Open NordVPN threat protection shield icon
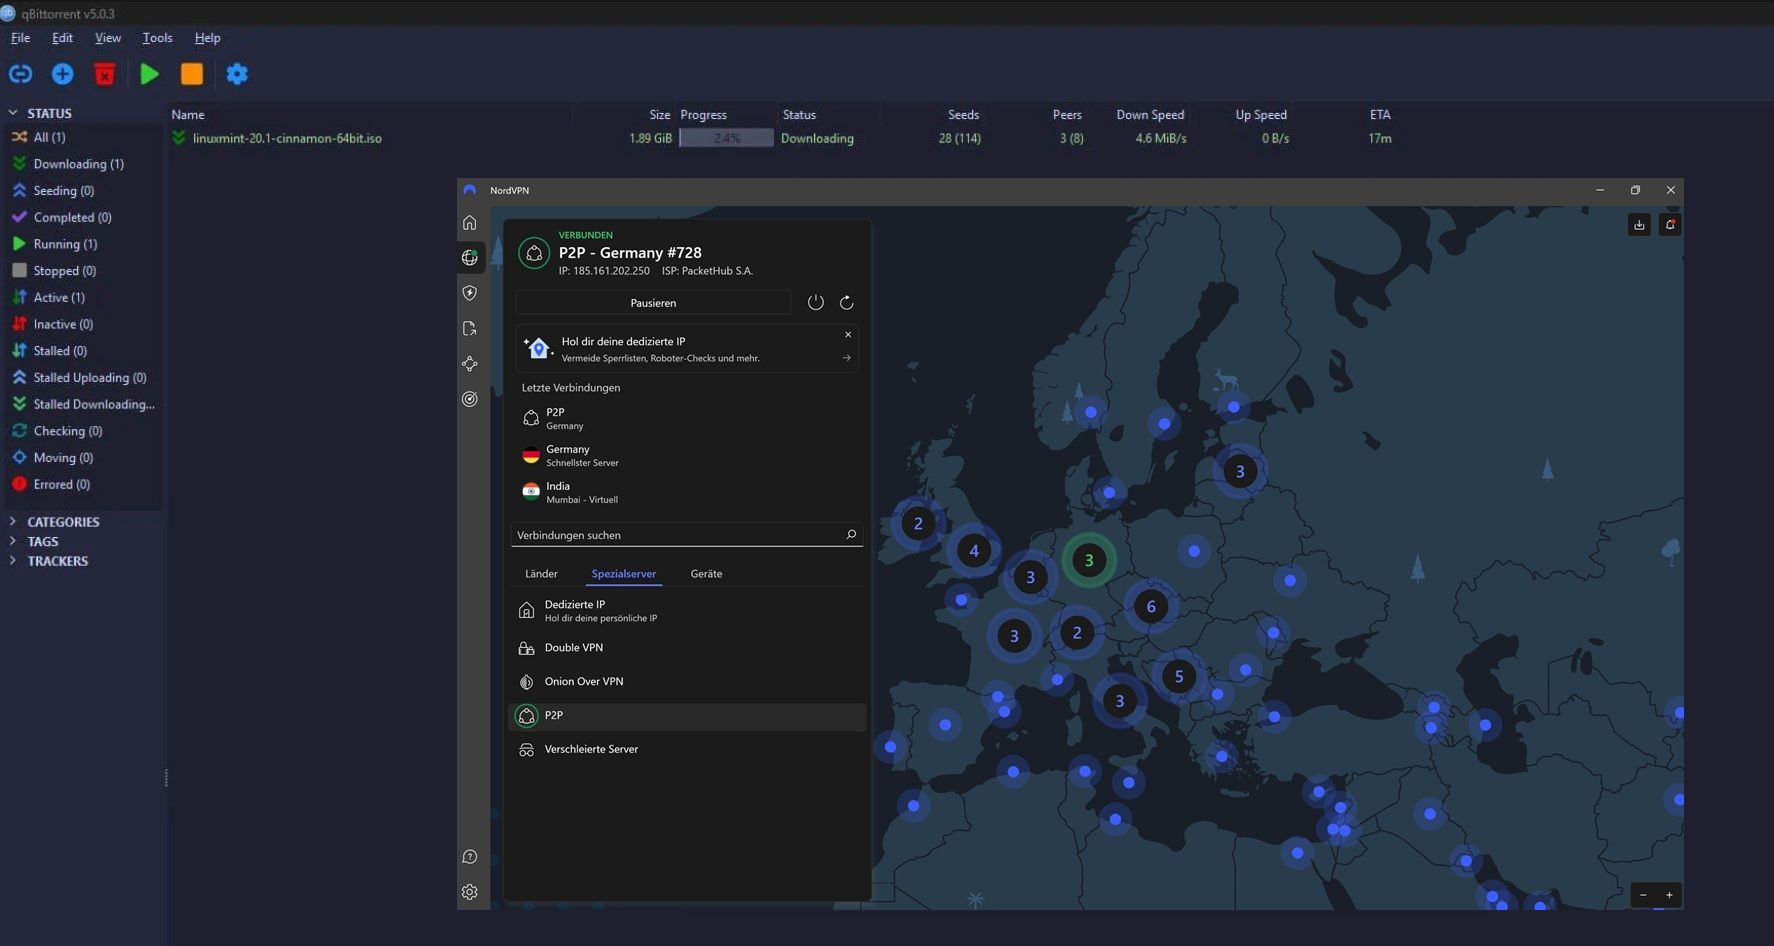This screenshot has height=946, width=1774. [x=470, y=293]
